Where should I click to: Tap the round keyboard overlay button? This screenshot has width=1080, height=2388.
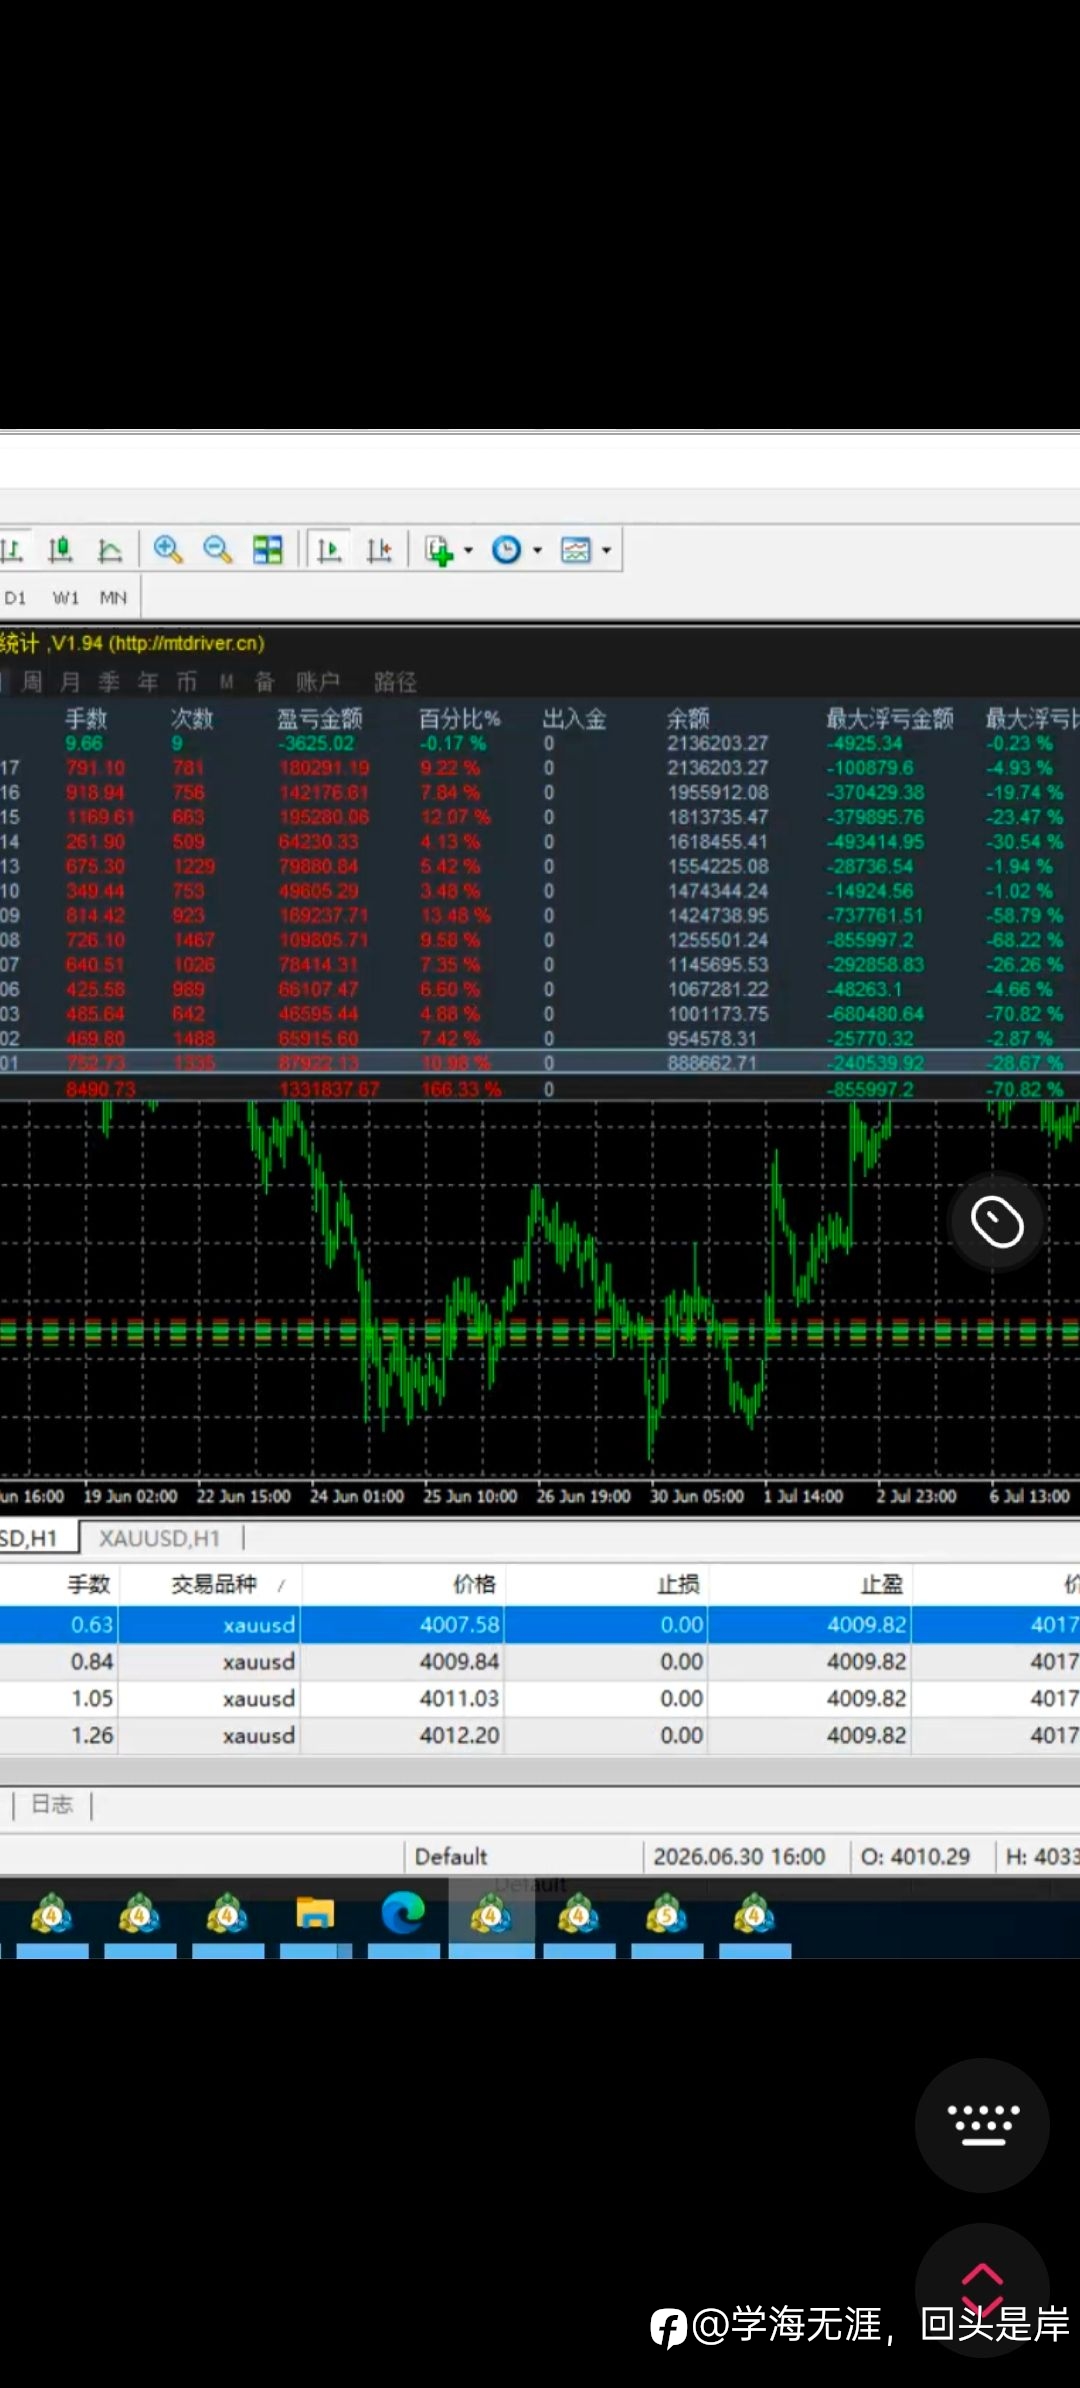pos(982,2125)
